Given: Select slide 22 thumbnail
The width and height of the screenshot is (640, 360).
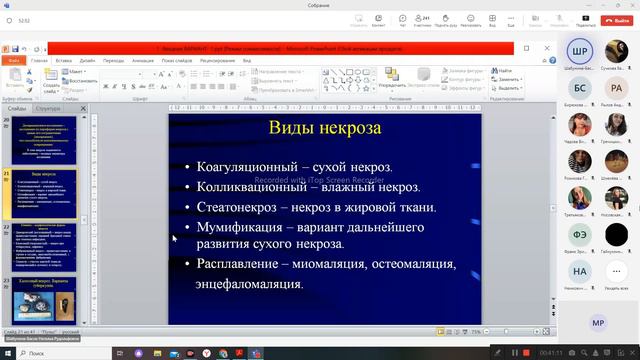Looking at the screenshot, I should click(x=44, y=247).
